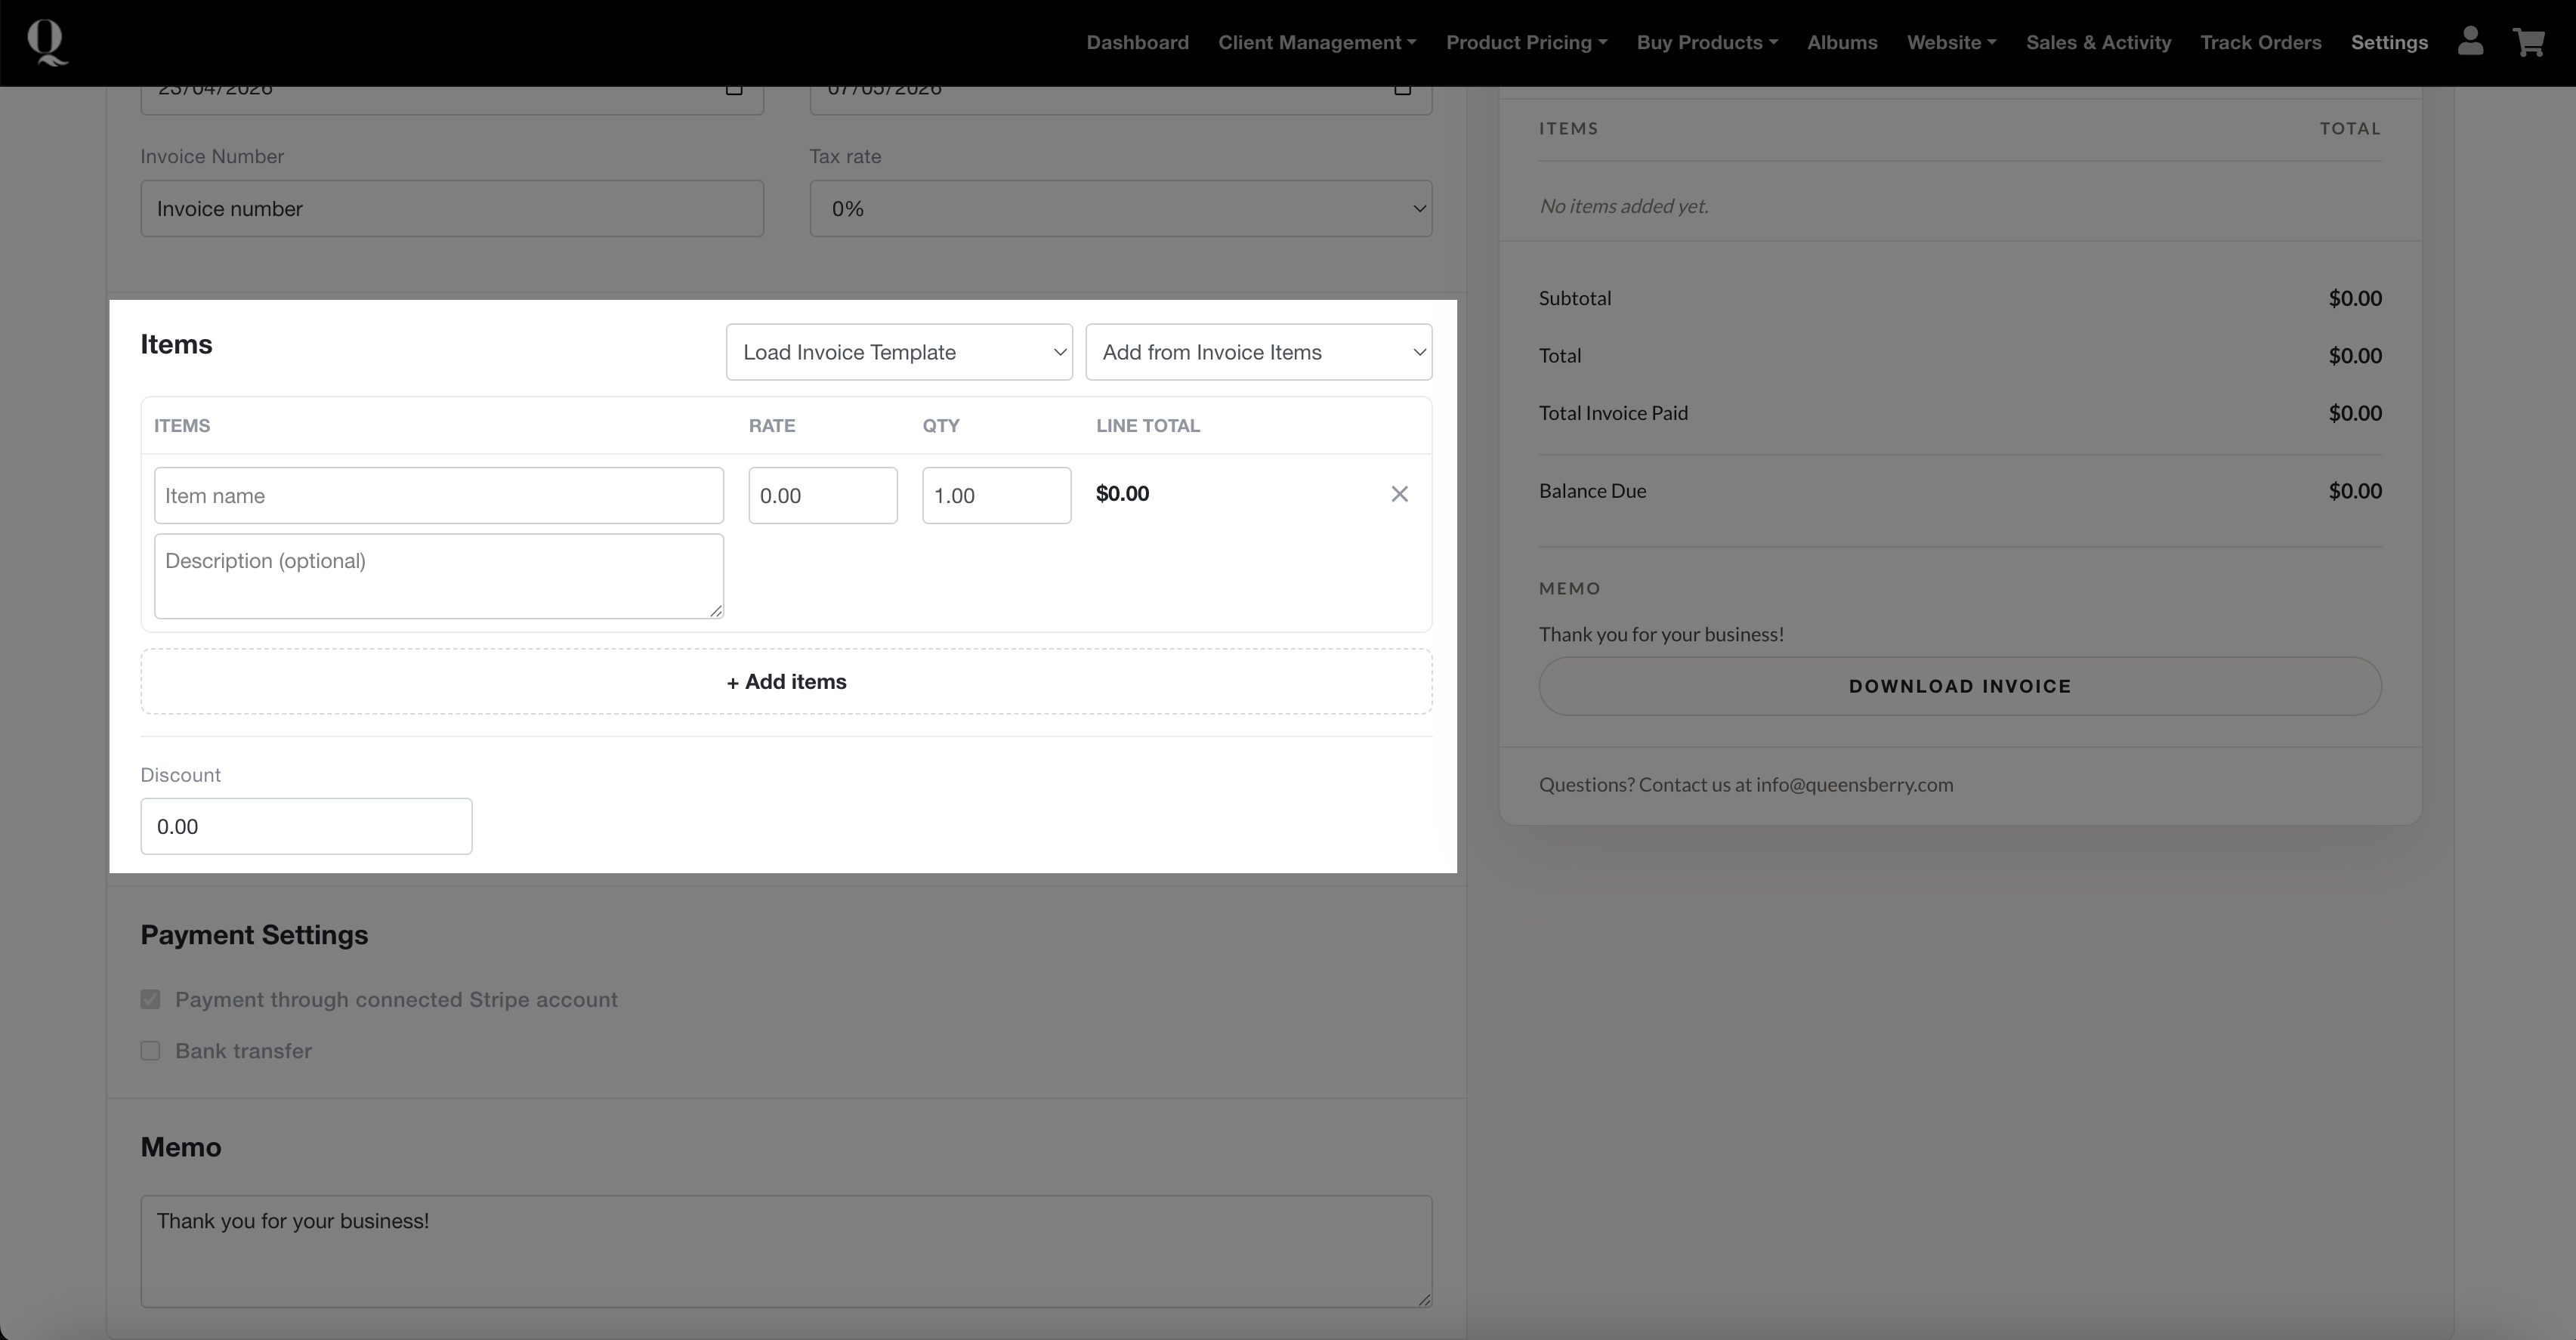2576x1340 pixels.
Task: Open the shopping cart icon
Action: [x=2529, y=42]
